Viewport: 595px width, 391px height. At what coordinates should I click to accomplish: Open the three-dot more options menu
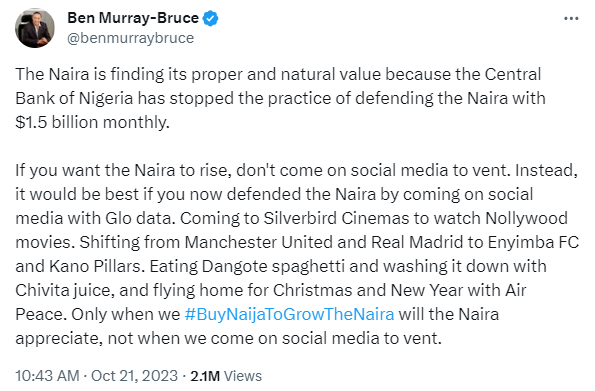571,18
